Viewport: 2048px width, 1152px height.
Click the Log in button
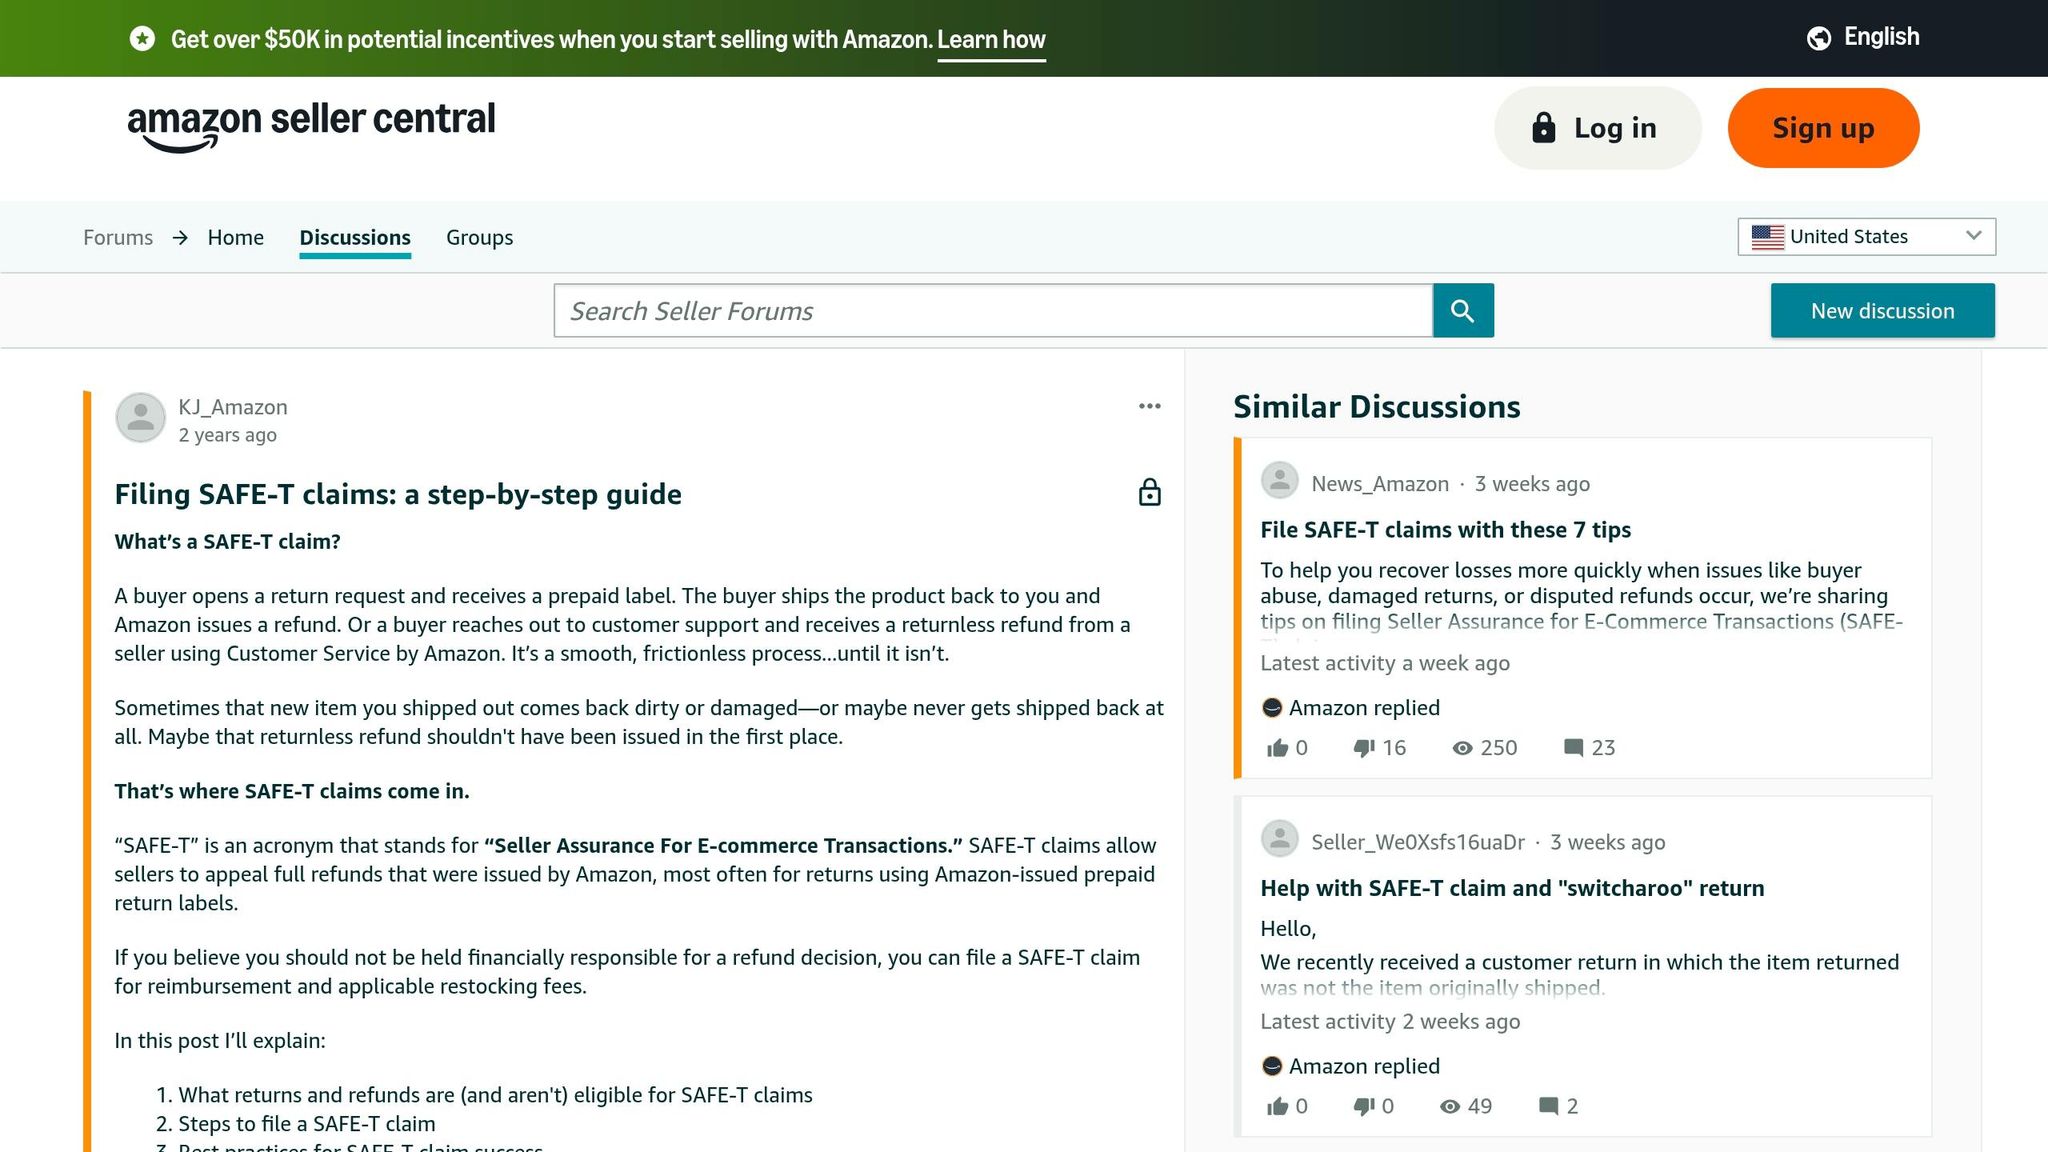click(x=1597, y=128)
